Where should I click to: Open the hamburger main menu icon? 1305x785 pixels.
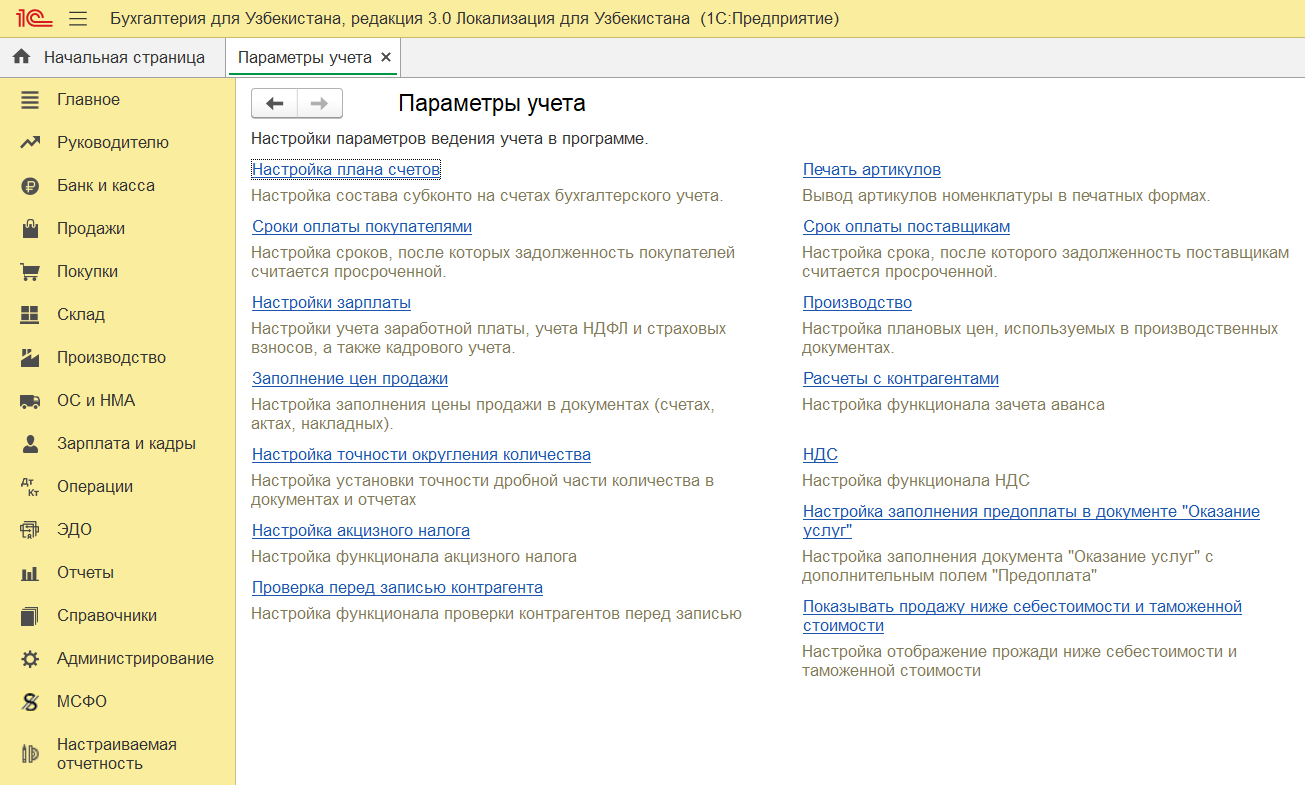point(78,19)
